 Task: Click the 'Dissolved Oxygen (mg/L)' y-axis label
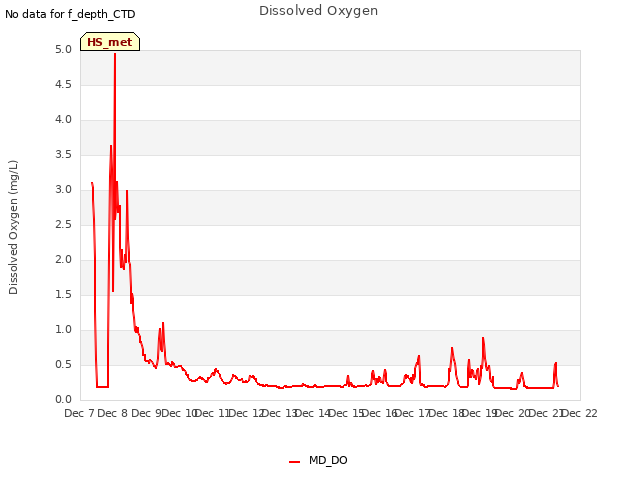pyautogui.click(x=13, y=227)
